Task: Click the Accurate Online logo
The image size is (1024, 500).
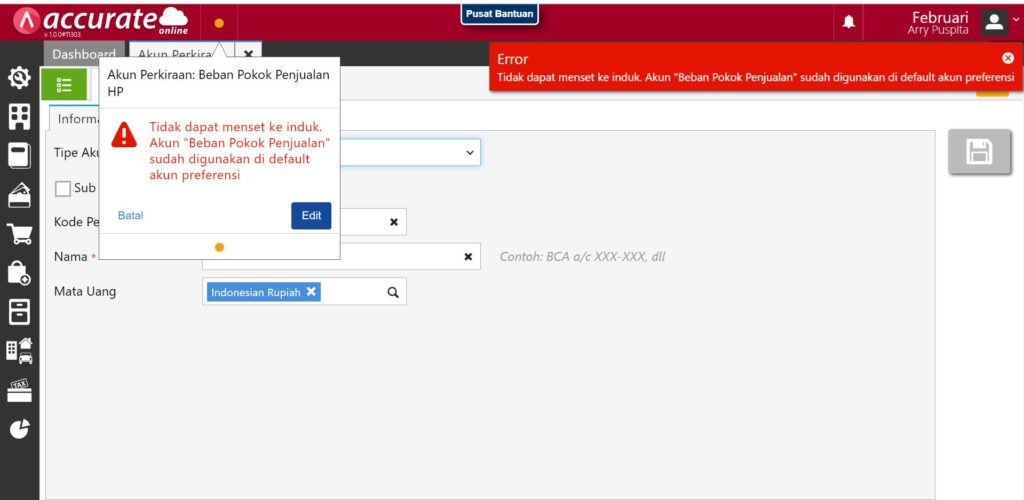Action: click(x=101, y=22)
